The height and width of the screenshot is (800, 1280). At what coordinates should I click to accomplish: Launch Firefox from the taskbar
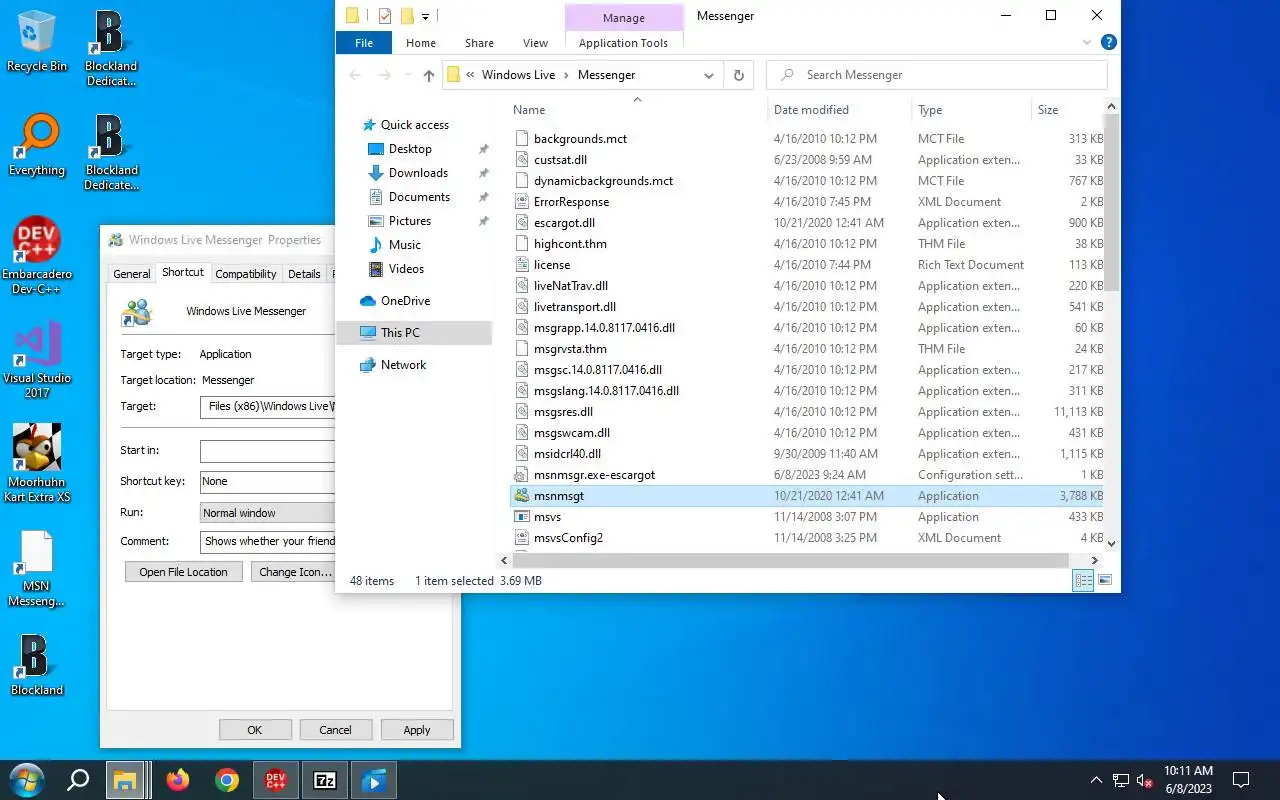point(177,780)
